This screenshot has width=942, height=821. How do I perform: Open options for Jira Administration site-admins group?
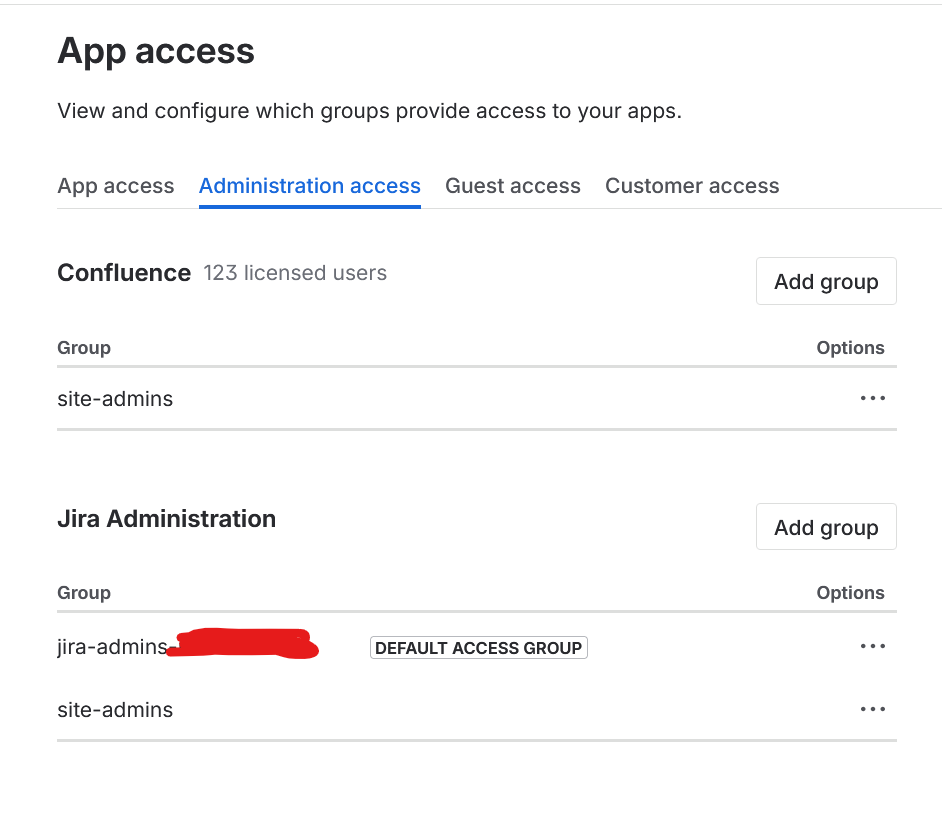tap(872, 709)
